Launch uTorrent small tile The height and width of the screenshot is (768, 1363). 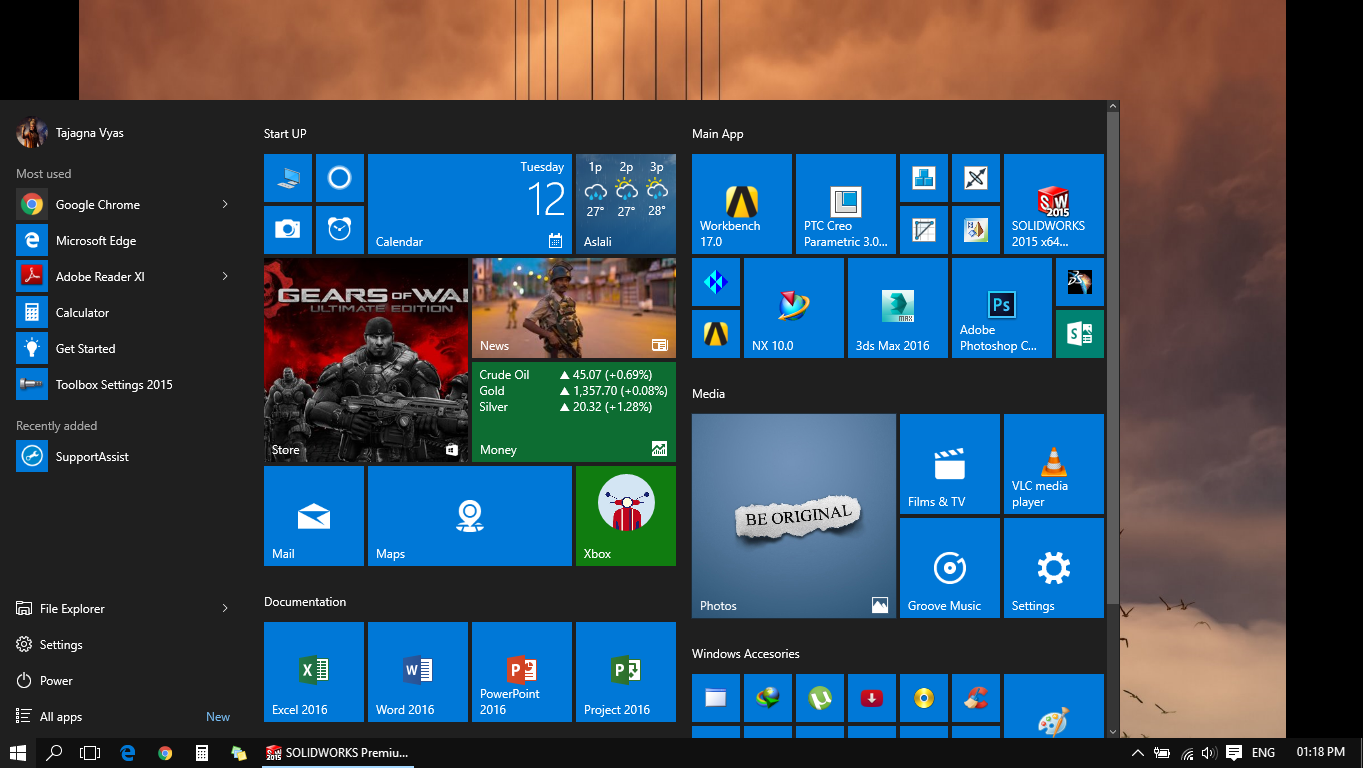coord(820,698)
